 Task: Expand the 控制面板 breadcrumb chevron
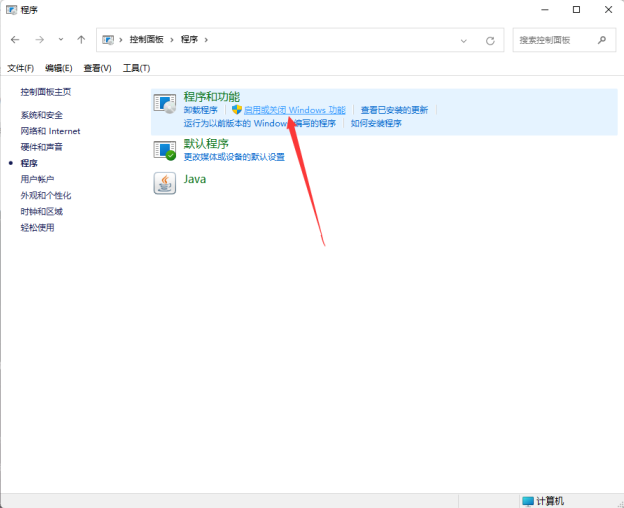pyautogui.click(x=174, y=41)
